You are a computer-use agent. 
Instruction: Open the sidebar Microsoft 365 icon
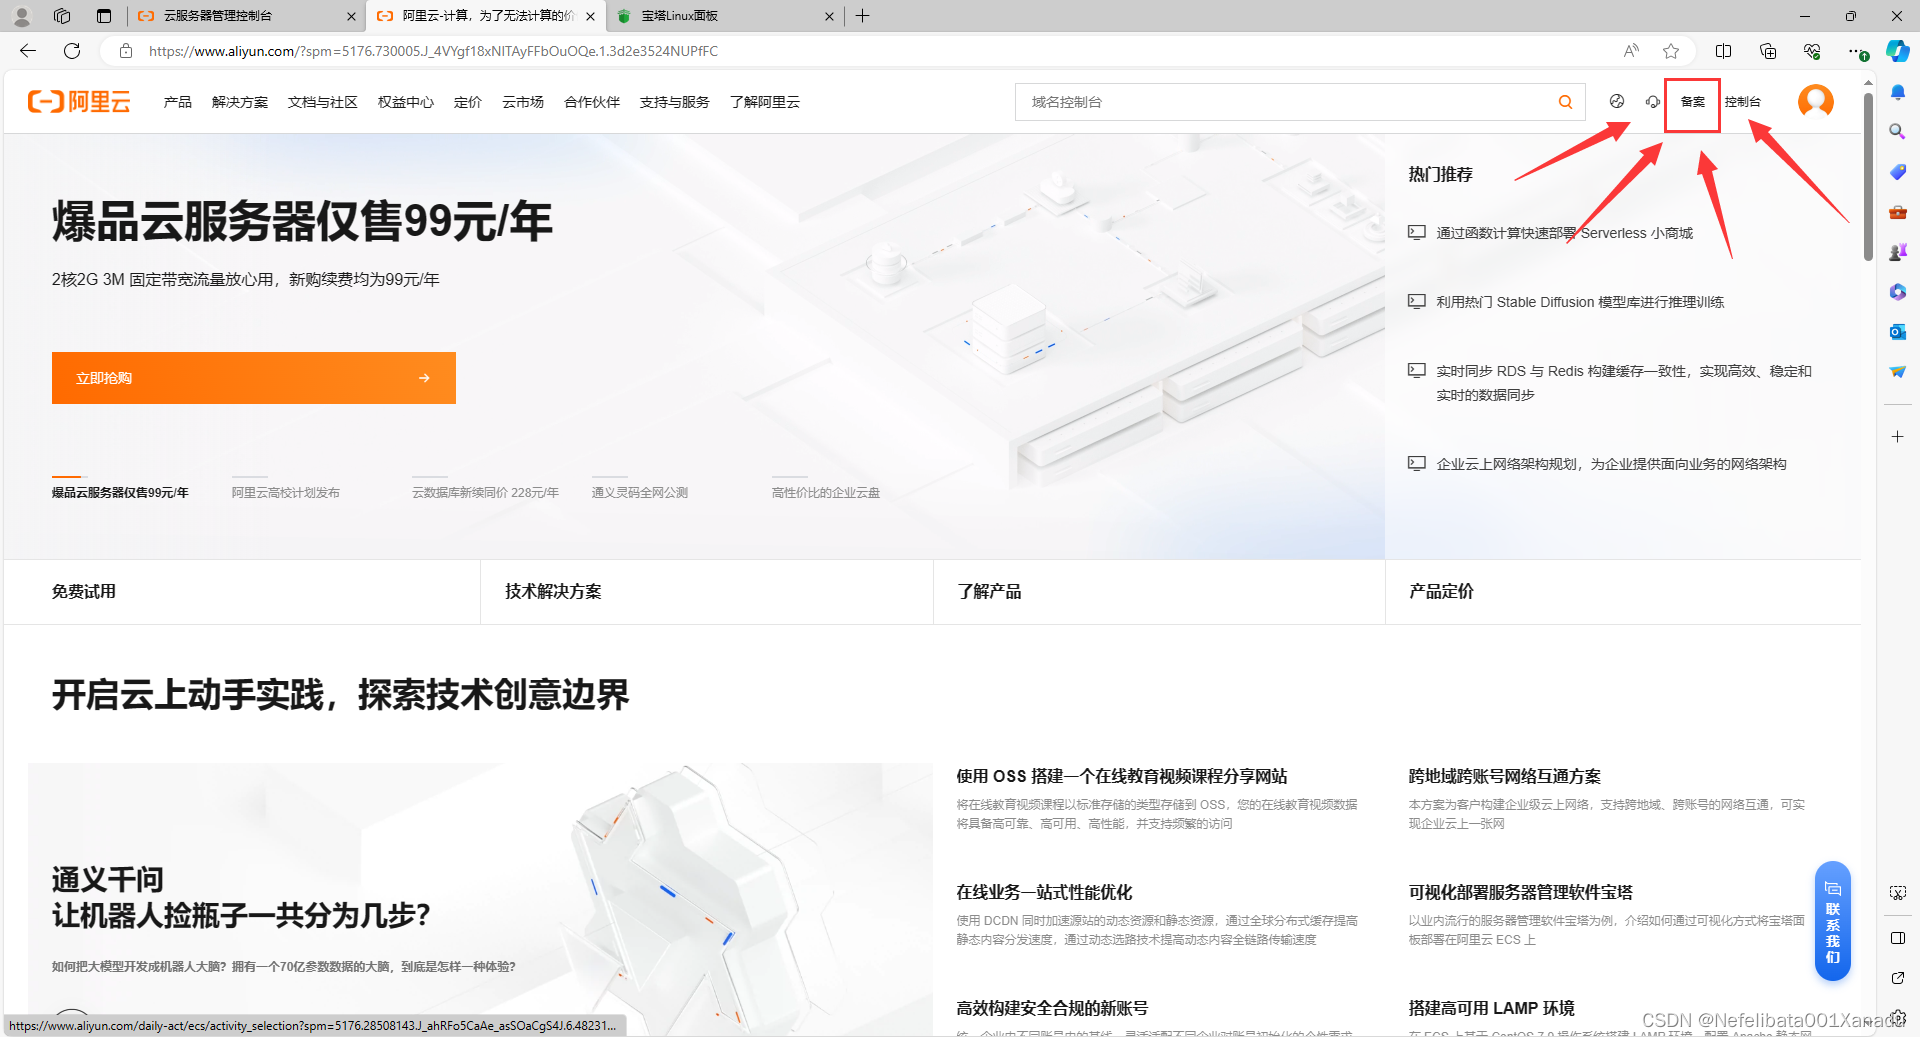point(1898,292)
